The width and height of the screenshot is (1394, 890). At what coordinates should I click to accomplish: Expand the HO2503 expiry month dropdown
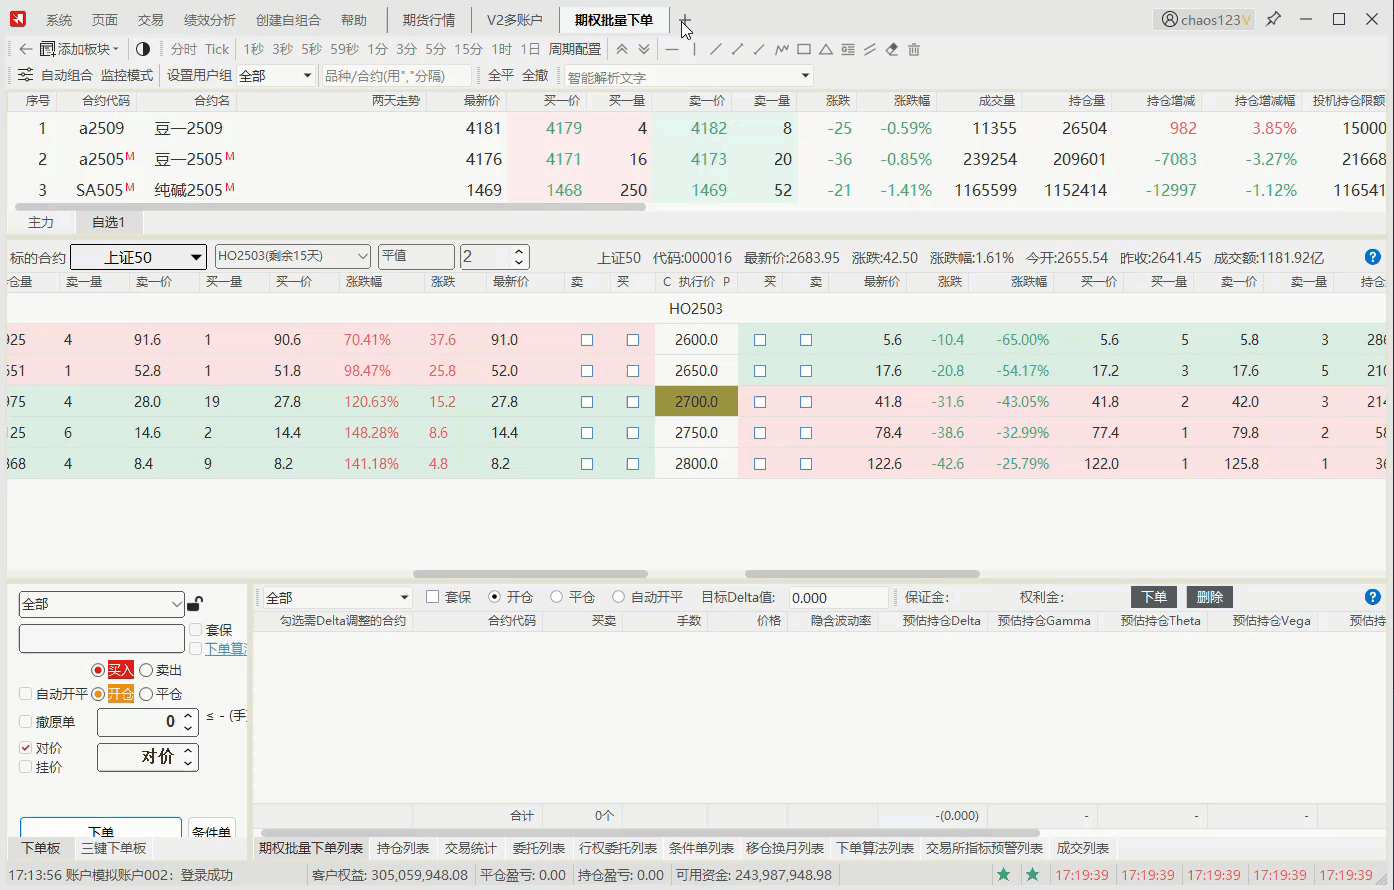[292, 257]
